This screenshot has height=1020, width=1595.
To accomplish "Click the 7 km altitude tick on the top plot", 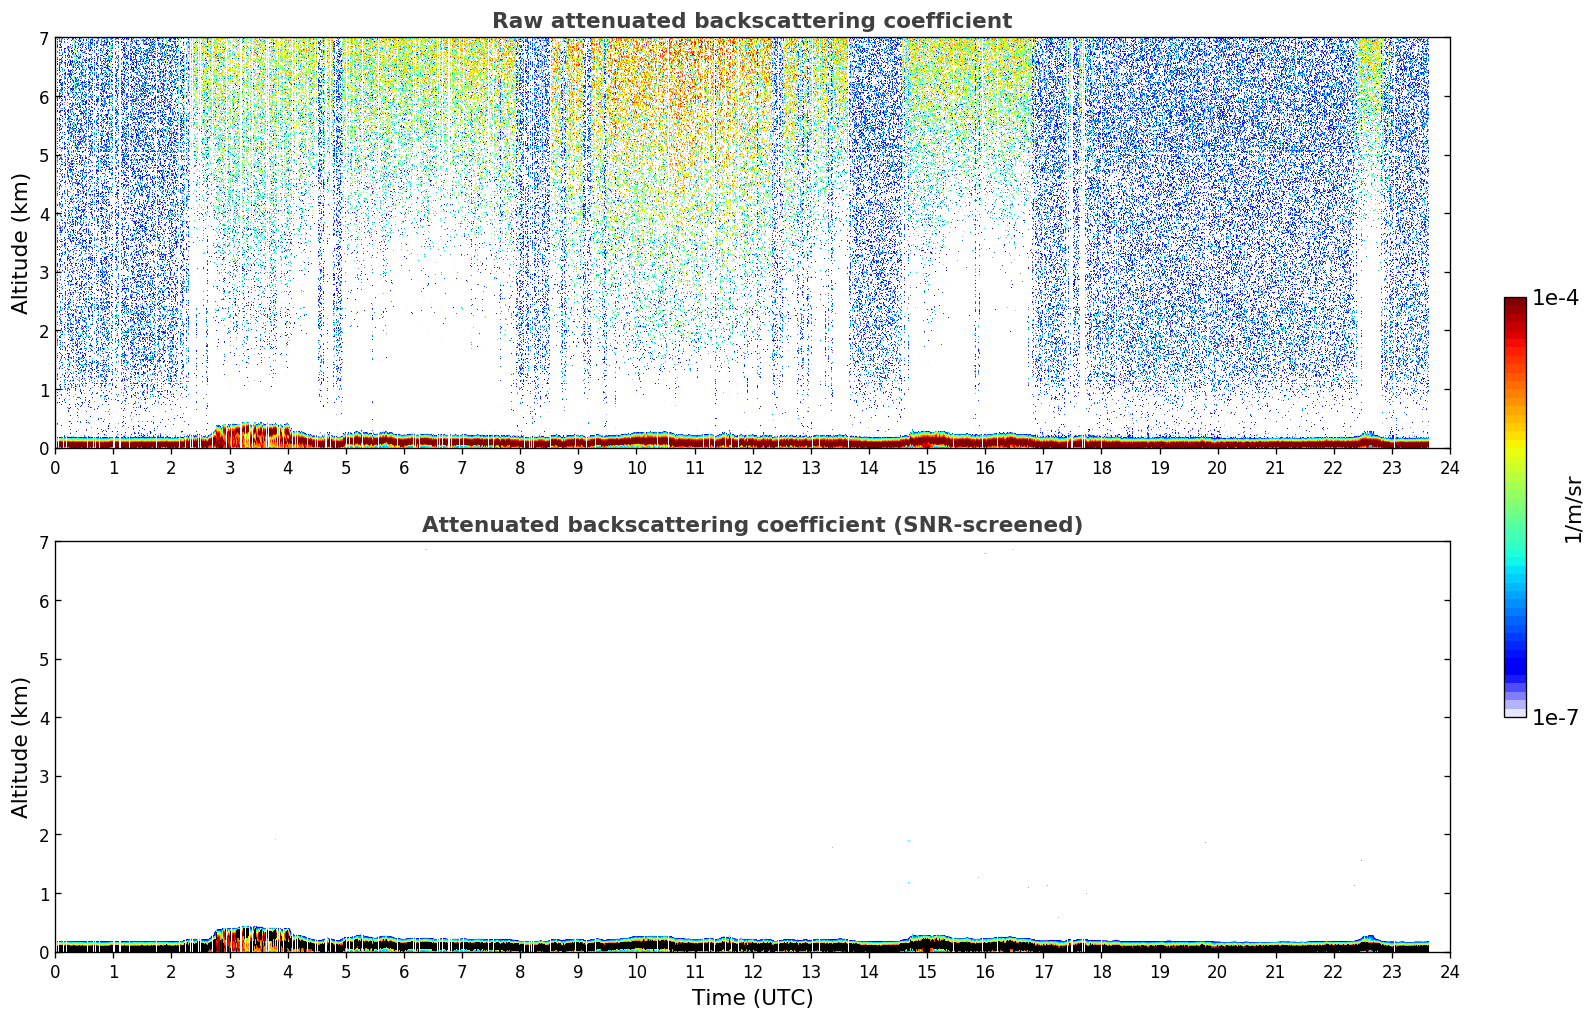I will (x=43, y=38).
